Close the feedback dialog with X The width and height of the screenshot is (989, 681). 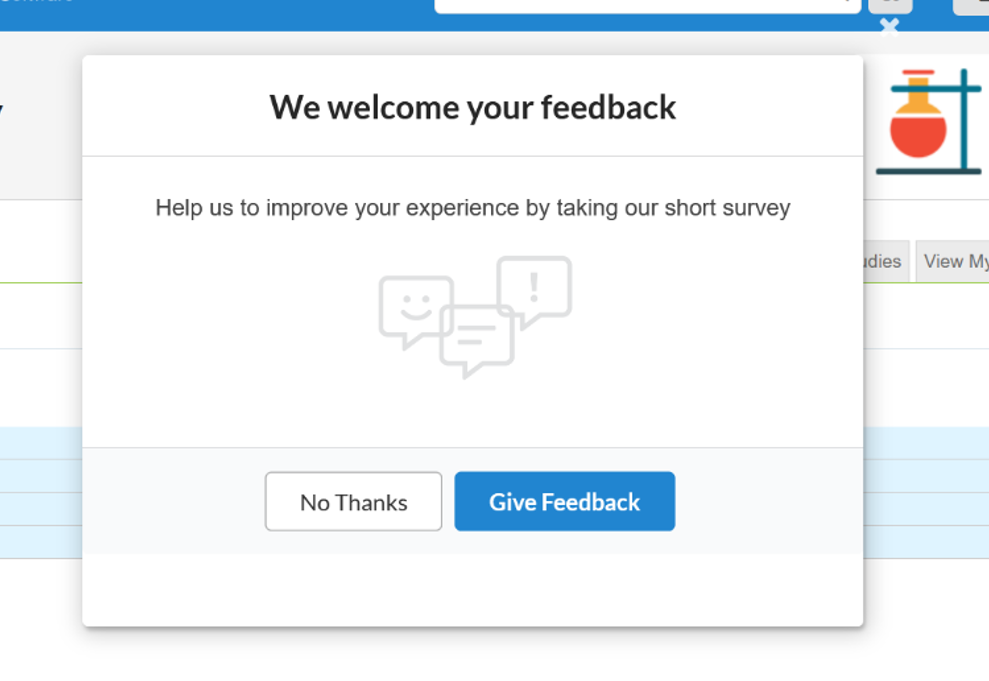[889, 27]
